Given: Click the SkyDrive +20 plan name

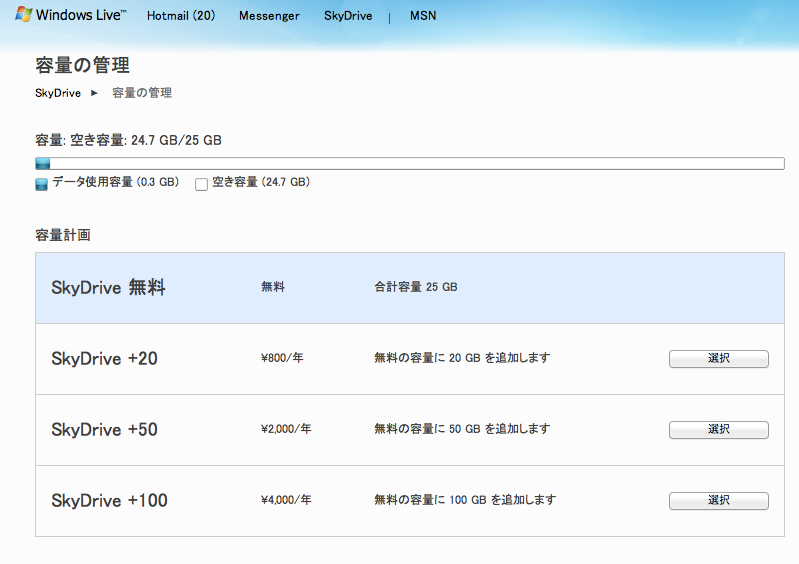Looking at the screenshot, I should [104, 359].
